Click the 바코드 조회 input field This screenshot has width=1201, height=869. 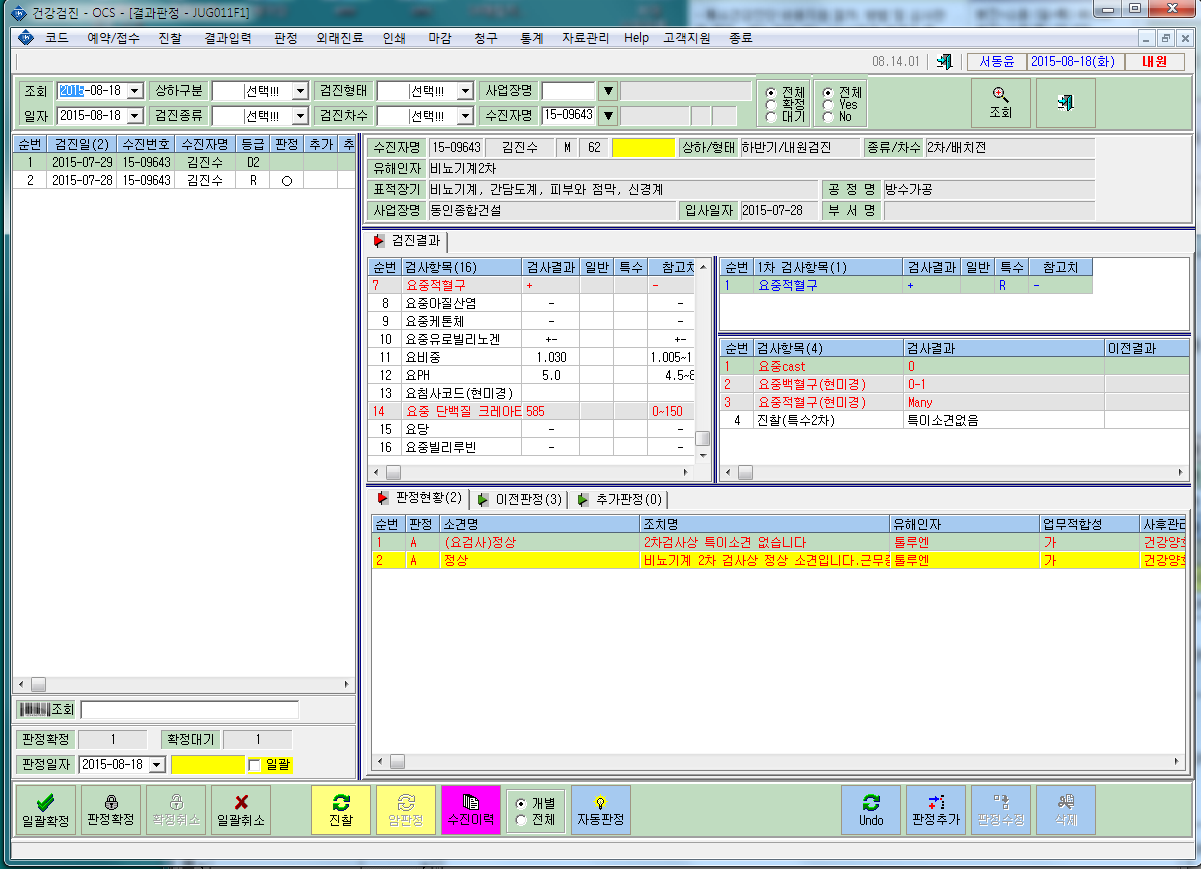(x=189, y=710)
